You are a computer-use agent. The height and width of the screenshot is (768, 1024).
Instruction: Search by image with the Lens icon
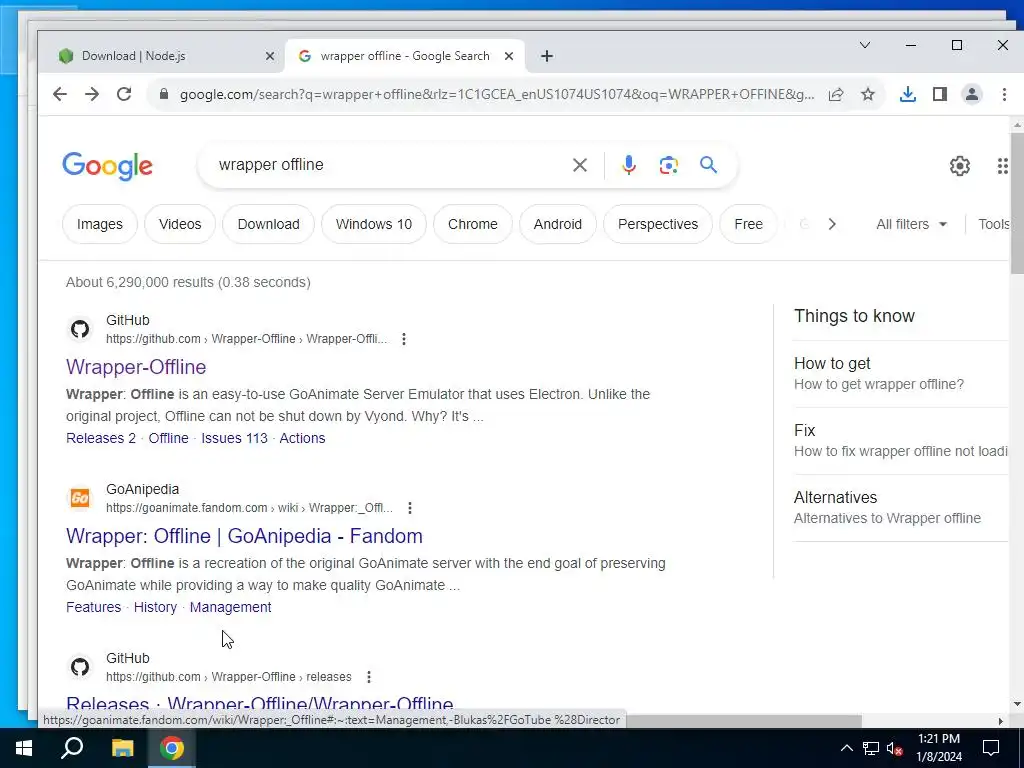pyautogui.click(x=669, y=165)
